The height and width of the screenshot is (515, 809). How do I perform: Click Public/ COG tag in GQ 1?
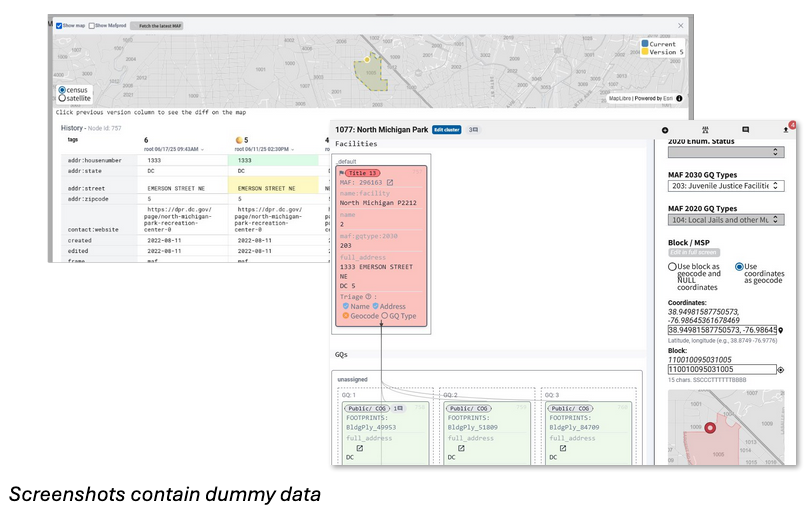(365, 408)
